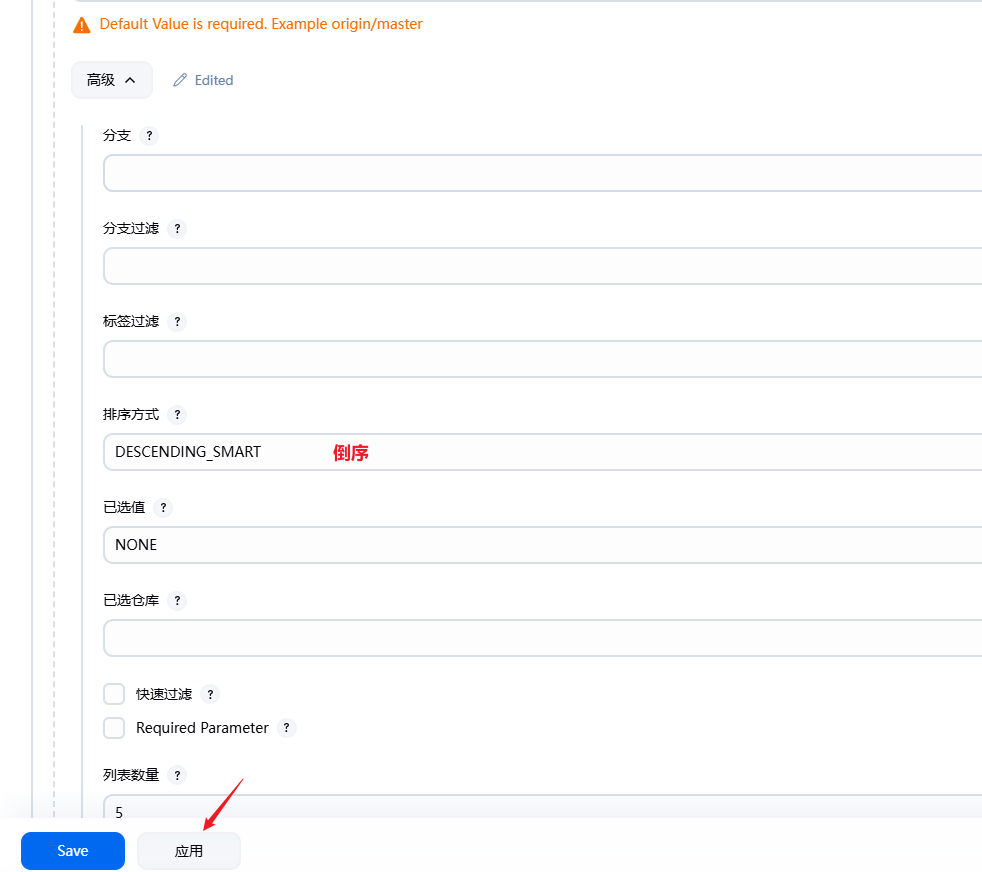982x872 pixels.
Task: Open help for 已选仓库 field
Action: [177, 601]
